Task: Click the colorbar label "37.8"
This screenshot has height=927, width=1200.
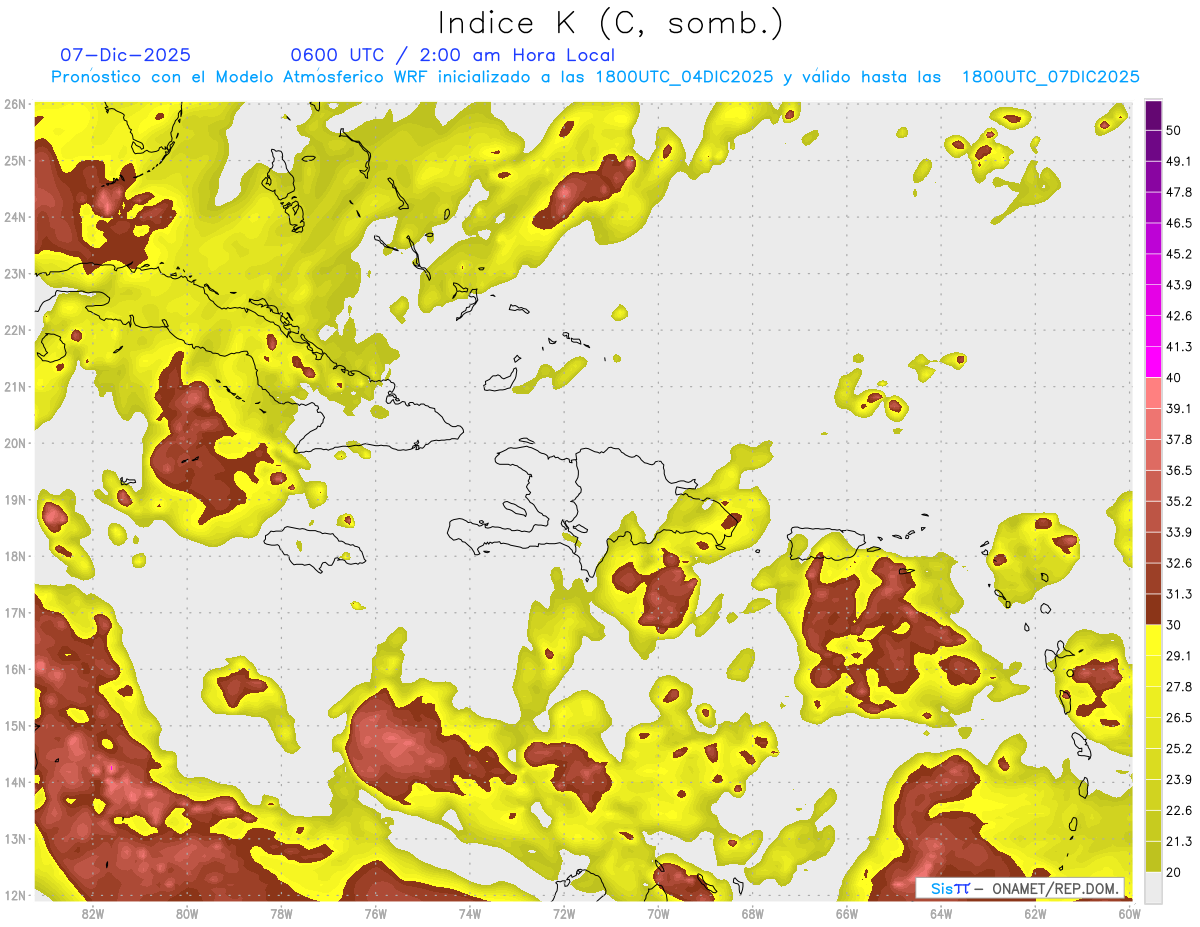Action: click(1178, 440)
